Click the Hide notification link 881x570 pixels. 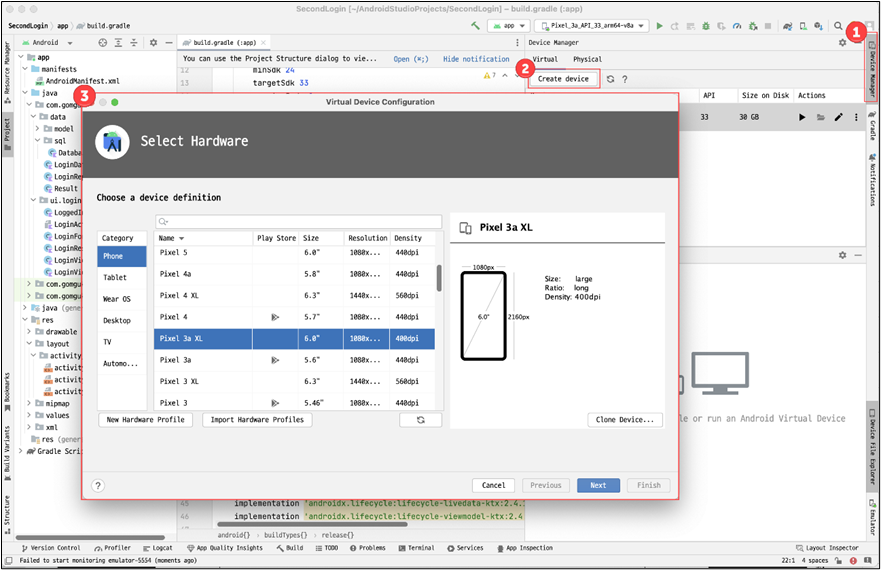(x=476, y=59)
